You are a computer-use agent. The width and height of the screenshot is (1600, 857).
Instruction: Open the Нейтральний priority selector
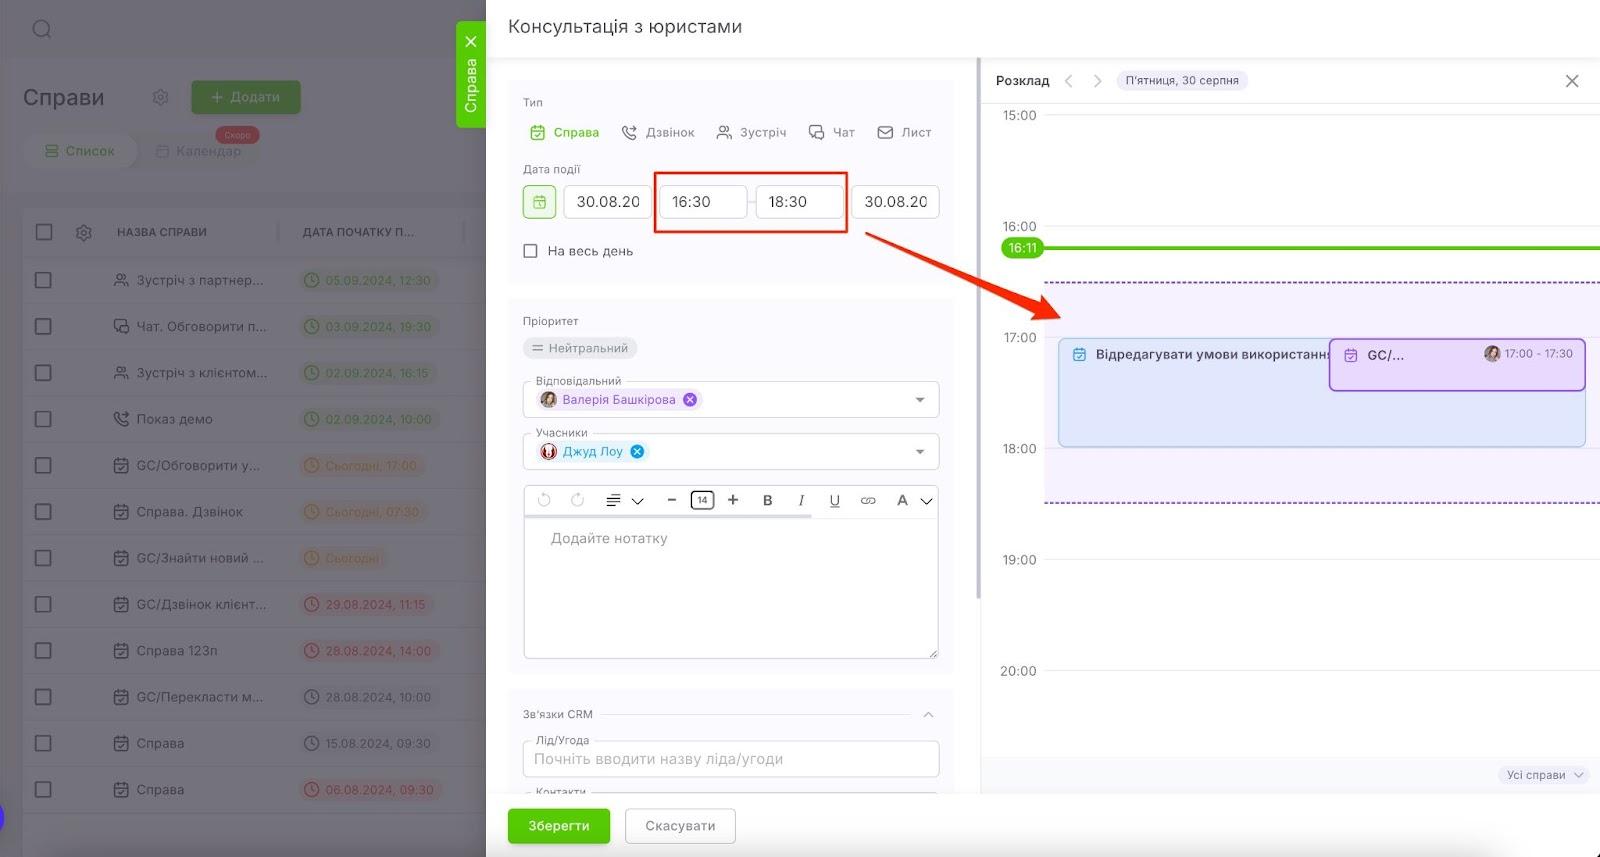tap(580, 348)
